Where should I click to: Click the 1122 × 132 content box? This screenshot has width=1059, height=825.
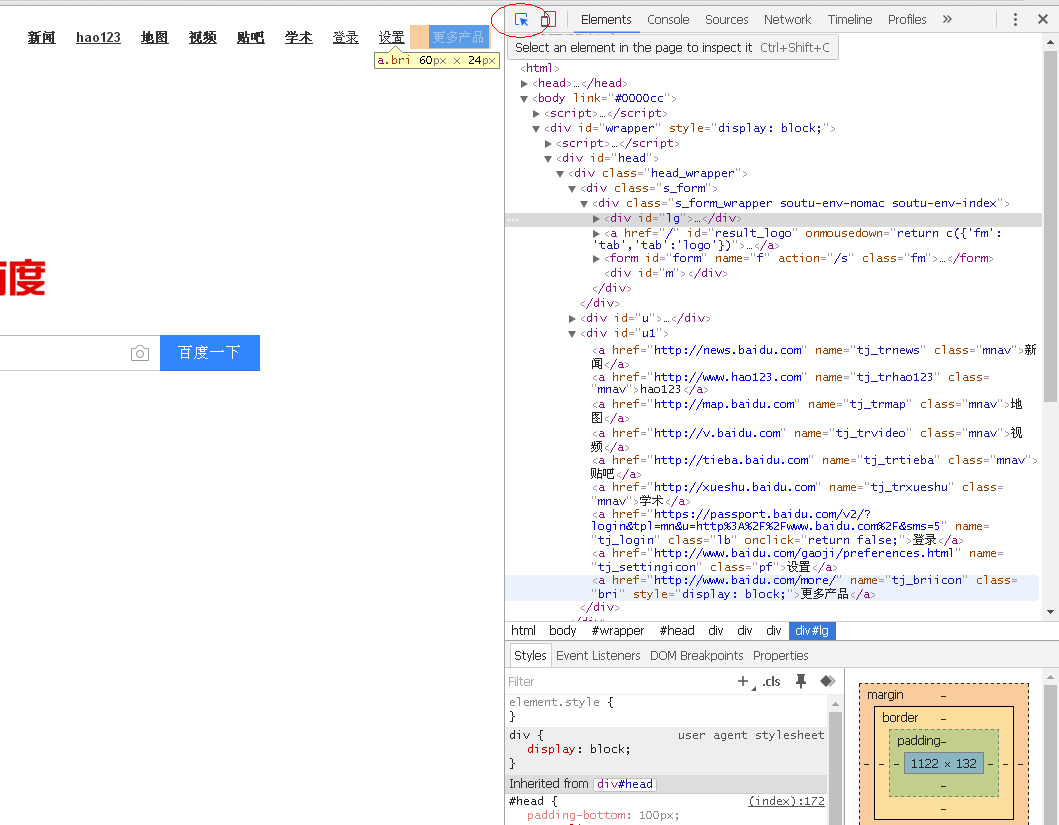(x=944, y=764)
